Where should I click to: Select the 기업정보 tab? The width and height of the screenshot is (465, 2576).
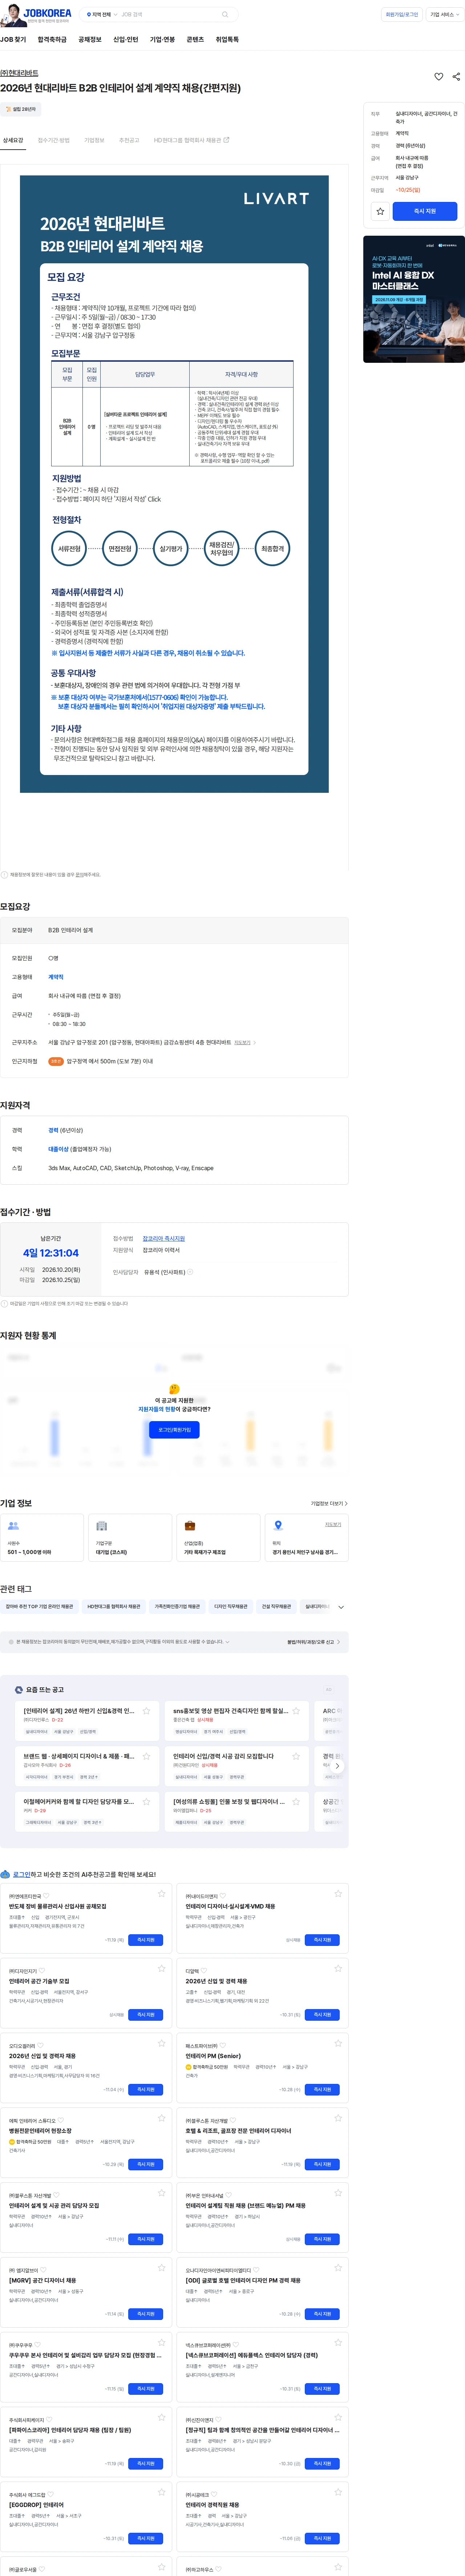point(94,140)
